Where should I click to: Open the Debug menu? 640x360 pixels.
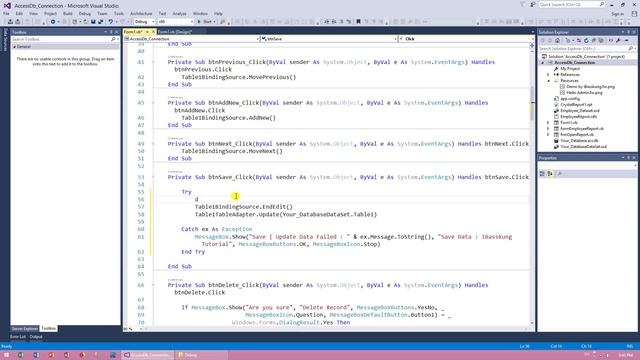84,13
